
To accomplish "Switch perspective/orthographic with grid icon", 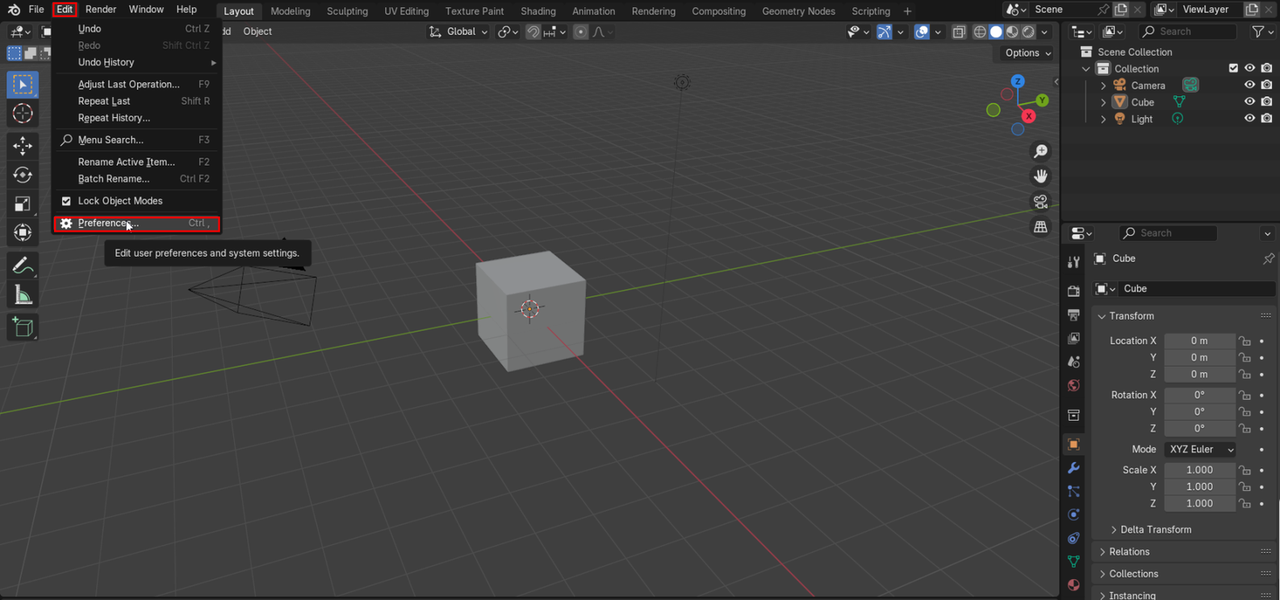I will pos(1040,227).
